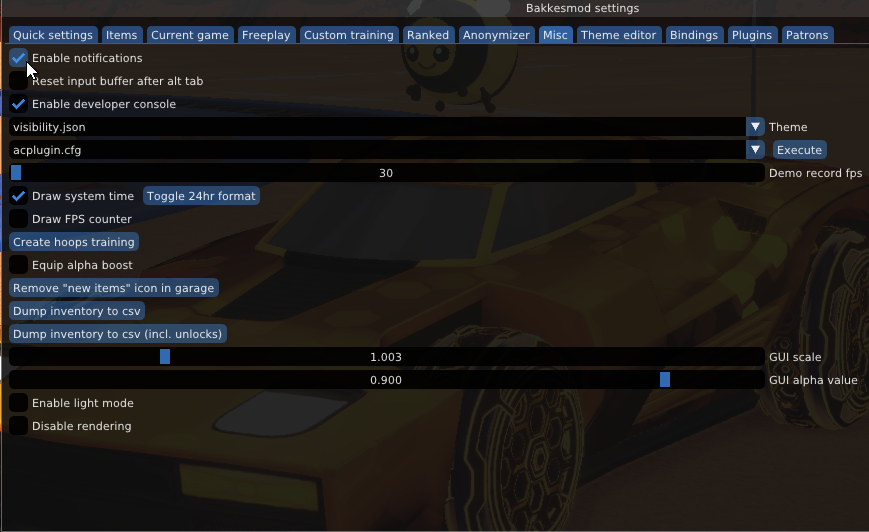Toggle Draw system time checkbox
The height and width of the screenshot is (532, 869).
(x=18, y=196)
